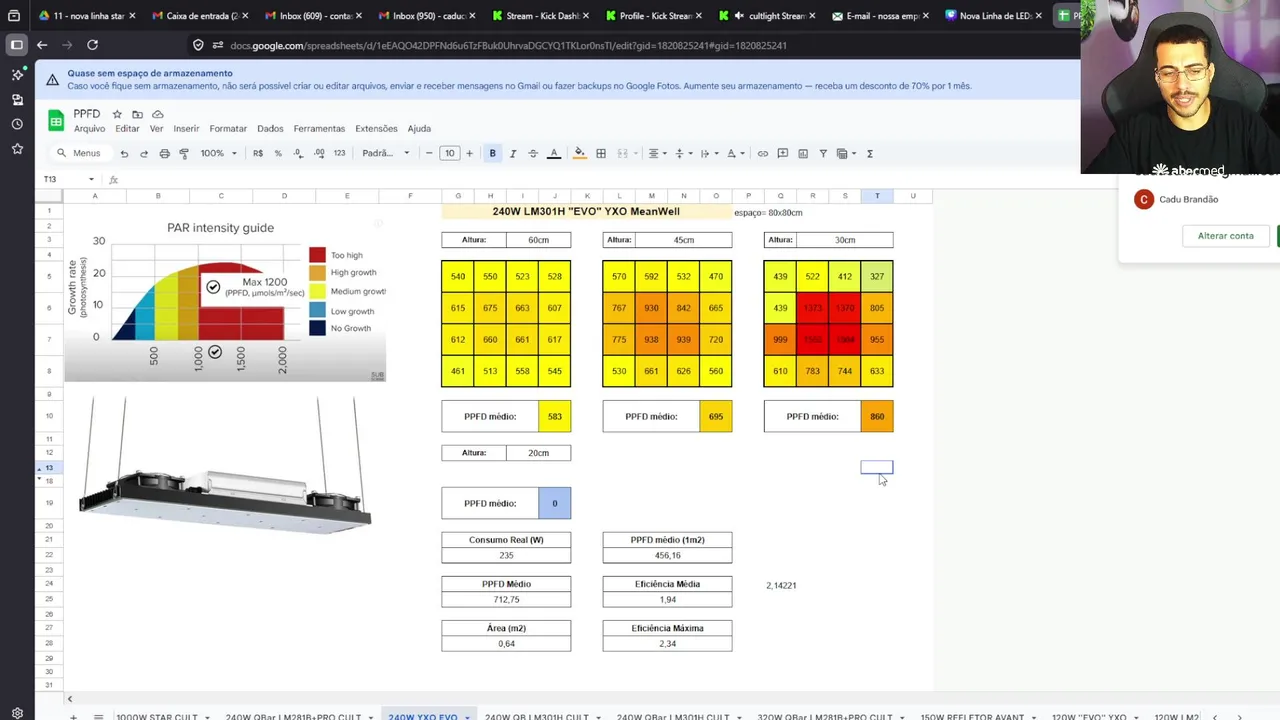Open the zoom 100% dropdown
This screenshot has width=1280, height=720.
pos(218,153)
